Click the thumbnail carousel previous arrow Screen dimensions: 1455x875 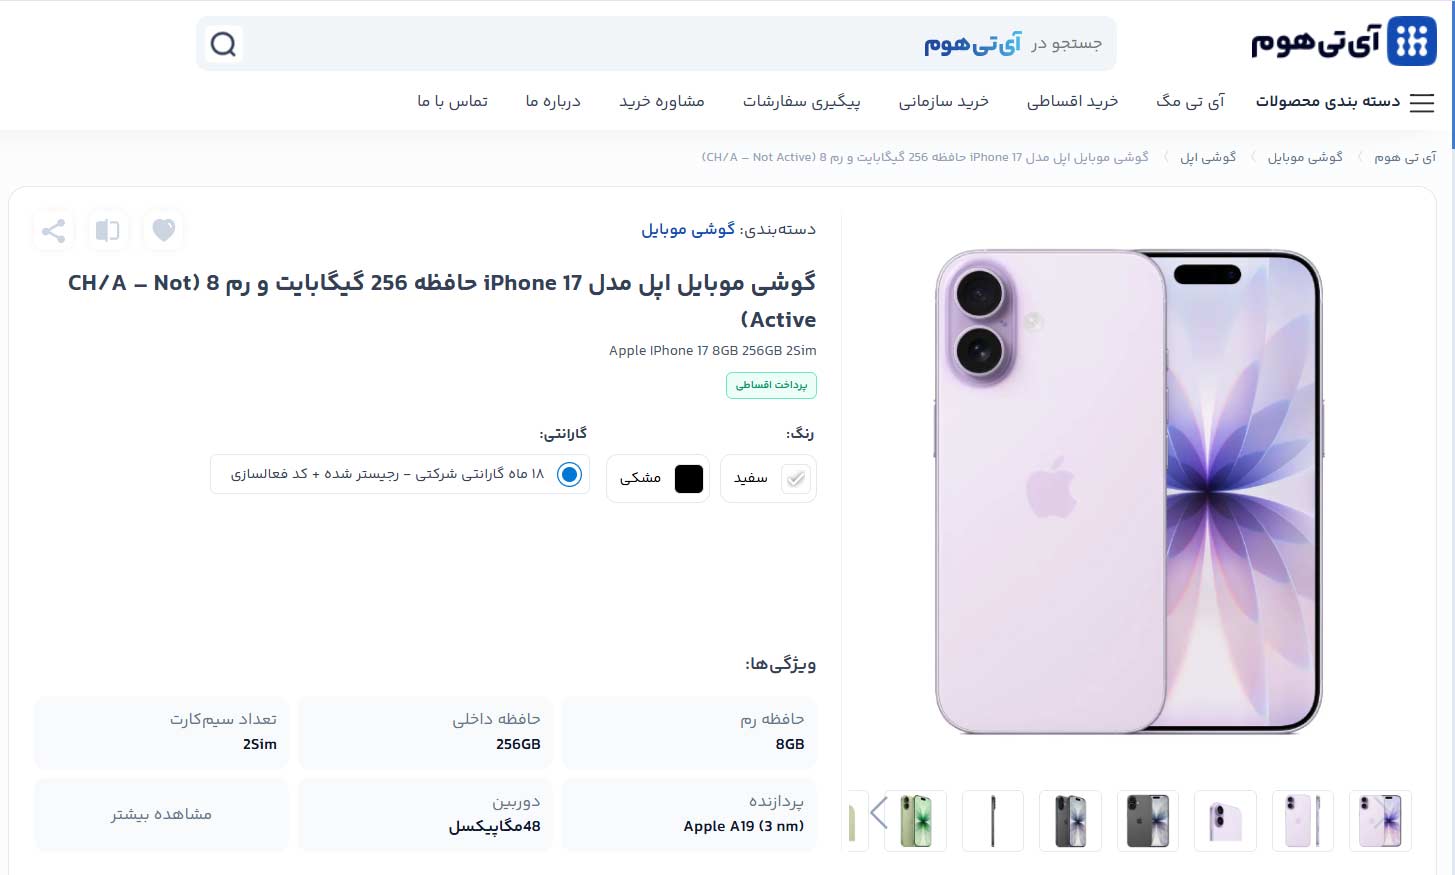click(879, 812)
